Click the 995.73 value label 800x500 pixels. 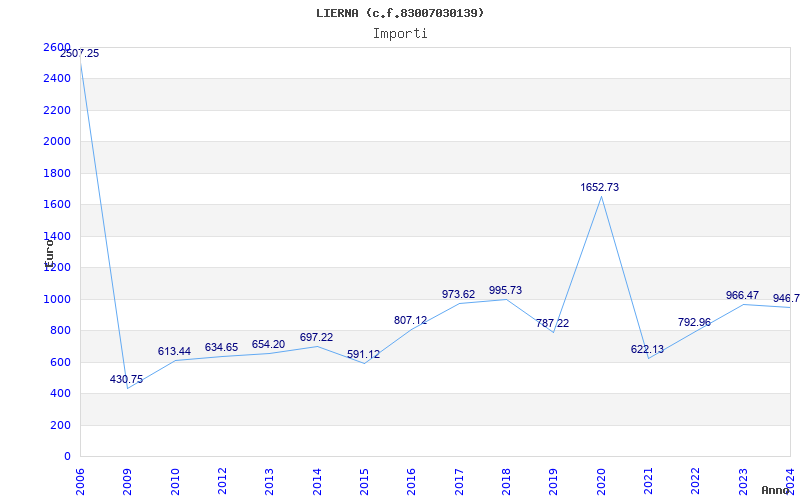(506, 290)
